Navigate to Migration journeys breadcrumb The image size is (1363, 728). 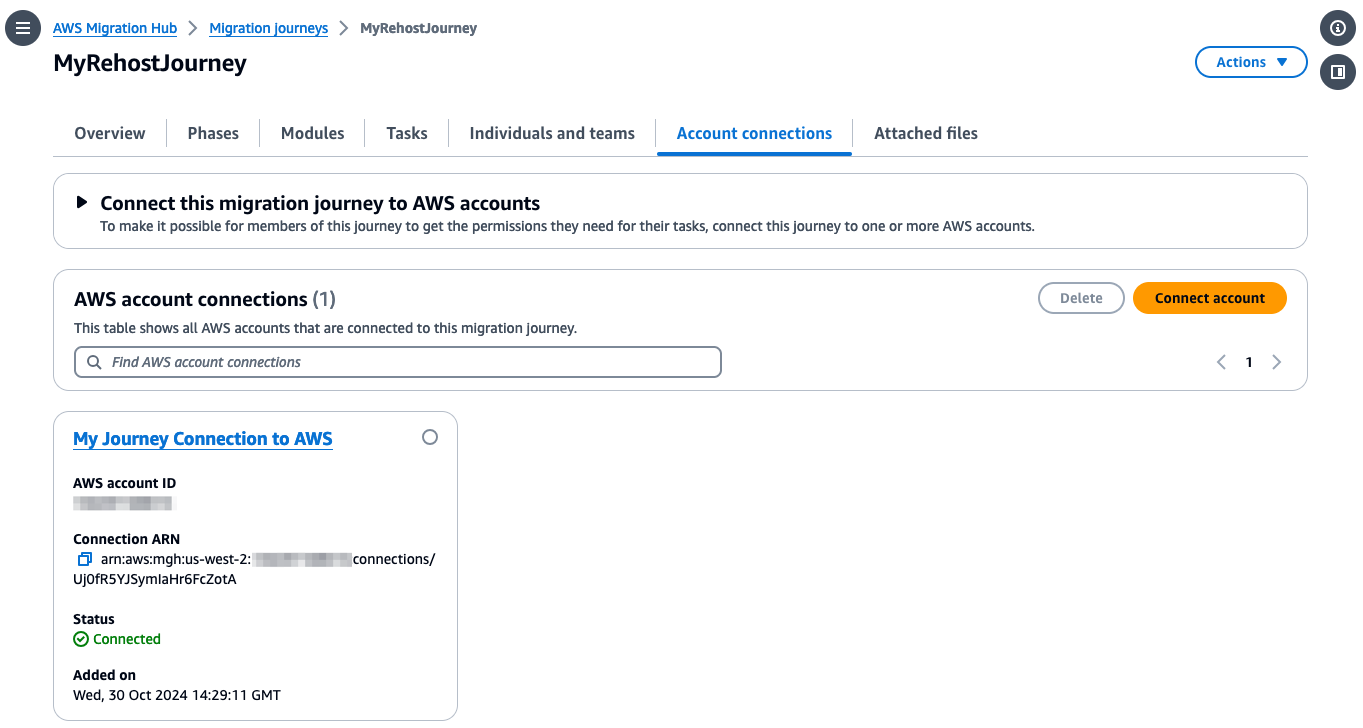(268, 28)
